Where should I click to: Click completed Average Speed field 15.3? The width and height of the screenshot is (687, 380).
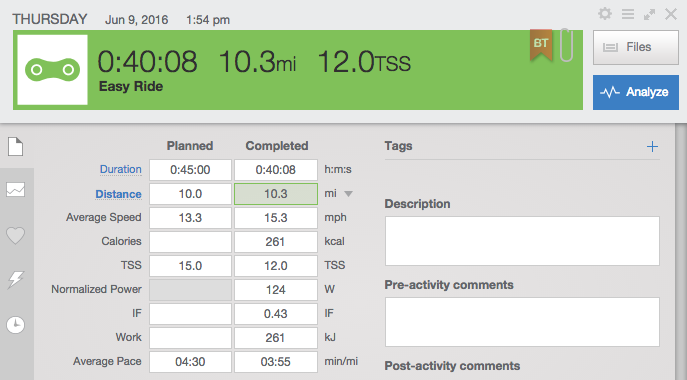(276, 218)
